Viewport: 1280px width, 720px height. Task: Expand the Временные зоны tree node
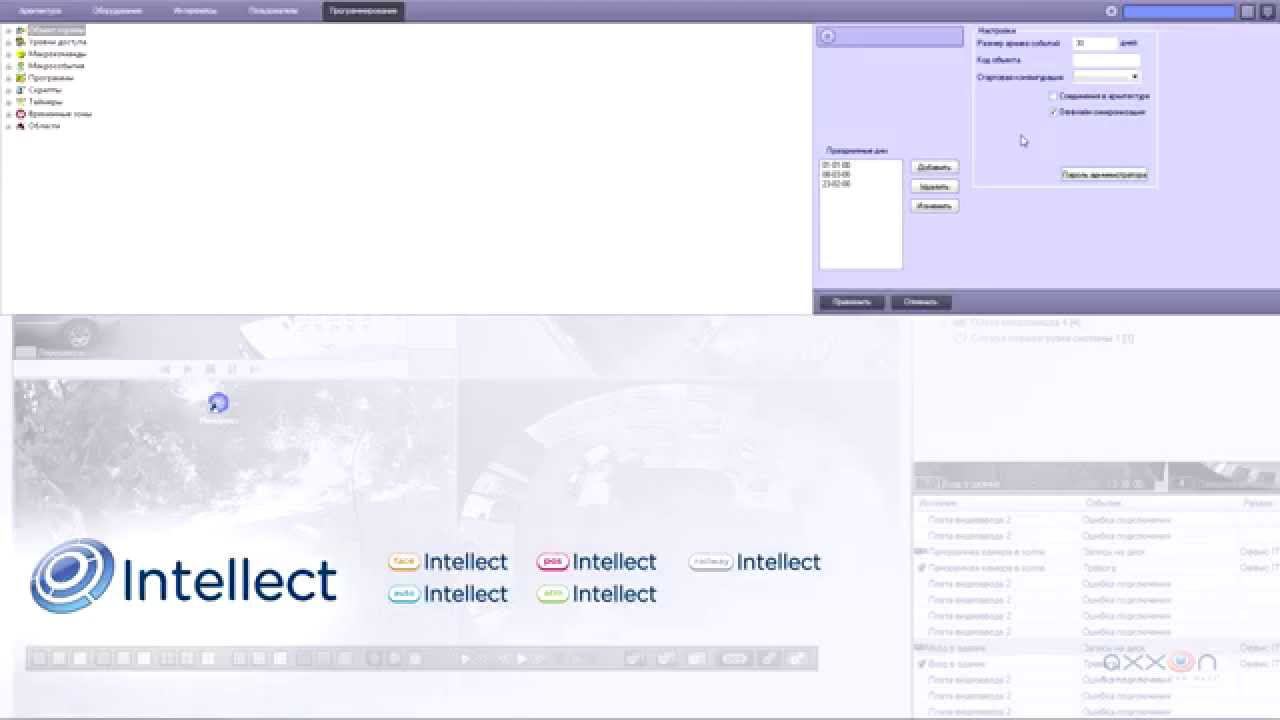(x=8, y=114)
